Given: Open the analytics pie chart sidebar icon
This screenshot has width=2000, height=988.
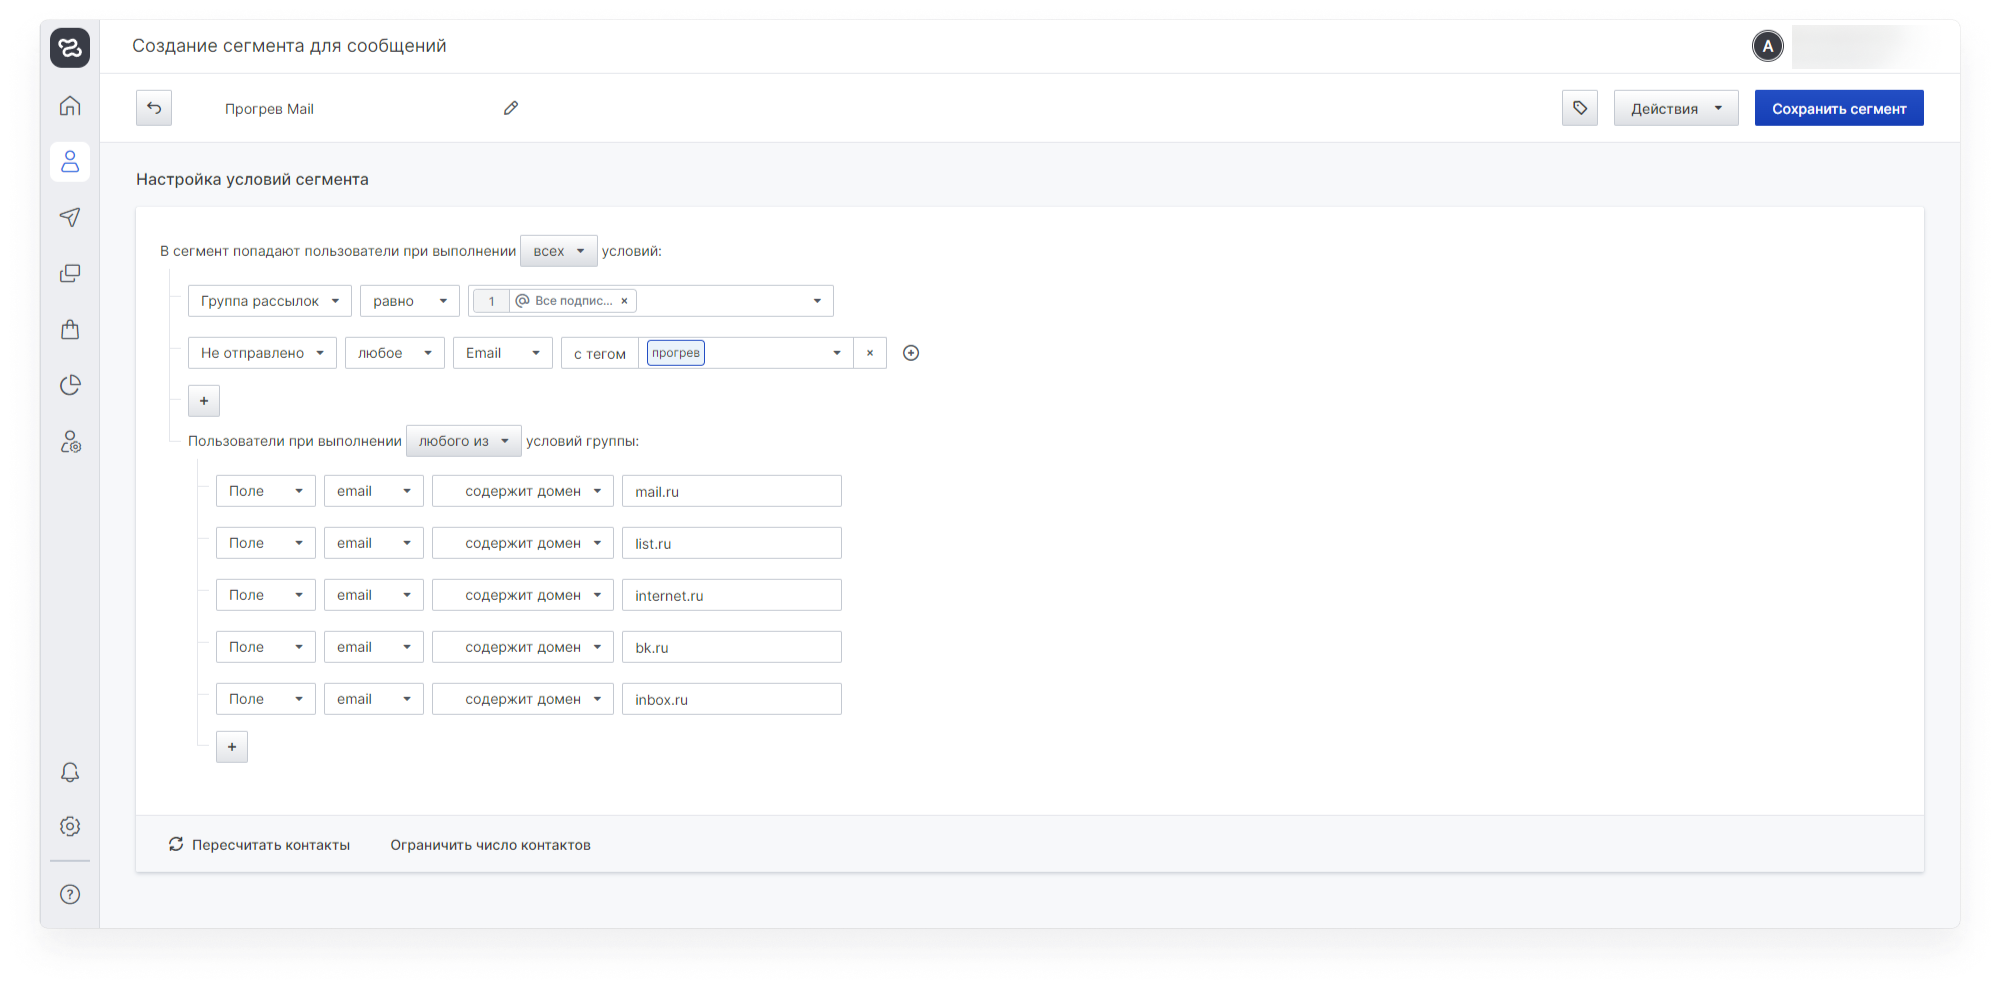Looking at the screenshot, I should pos(70,385).
